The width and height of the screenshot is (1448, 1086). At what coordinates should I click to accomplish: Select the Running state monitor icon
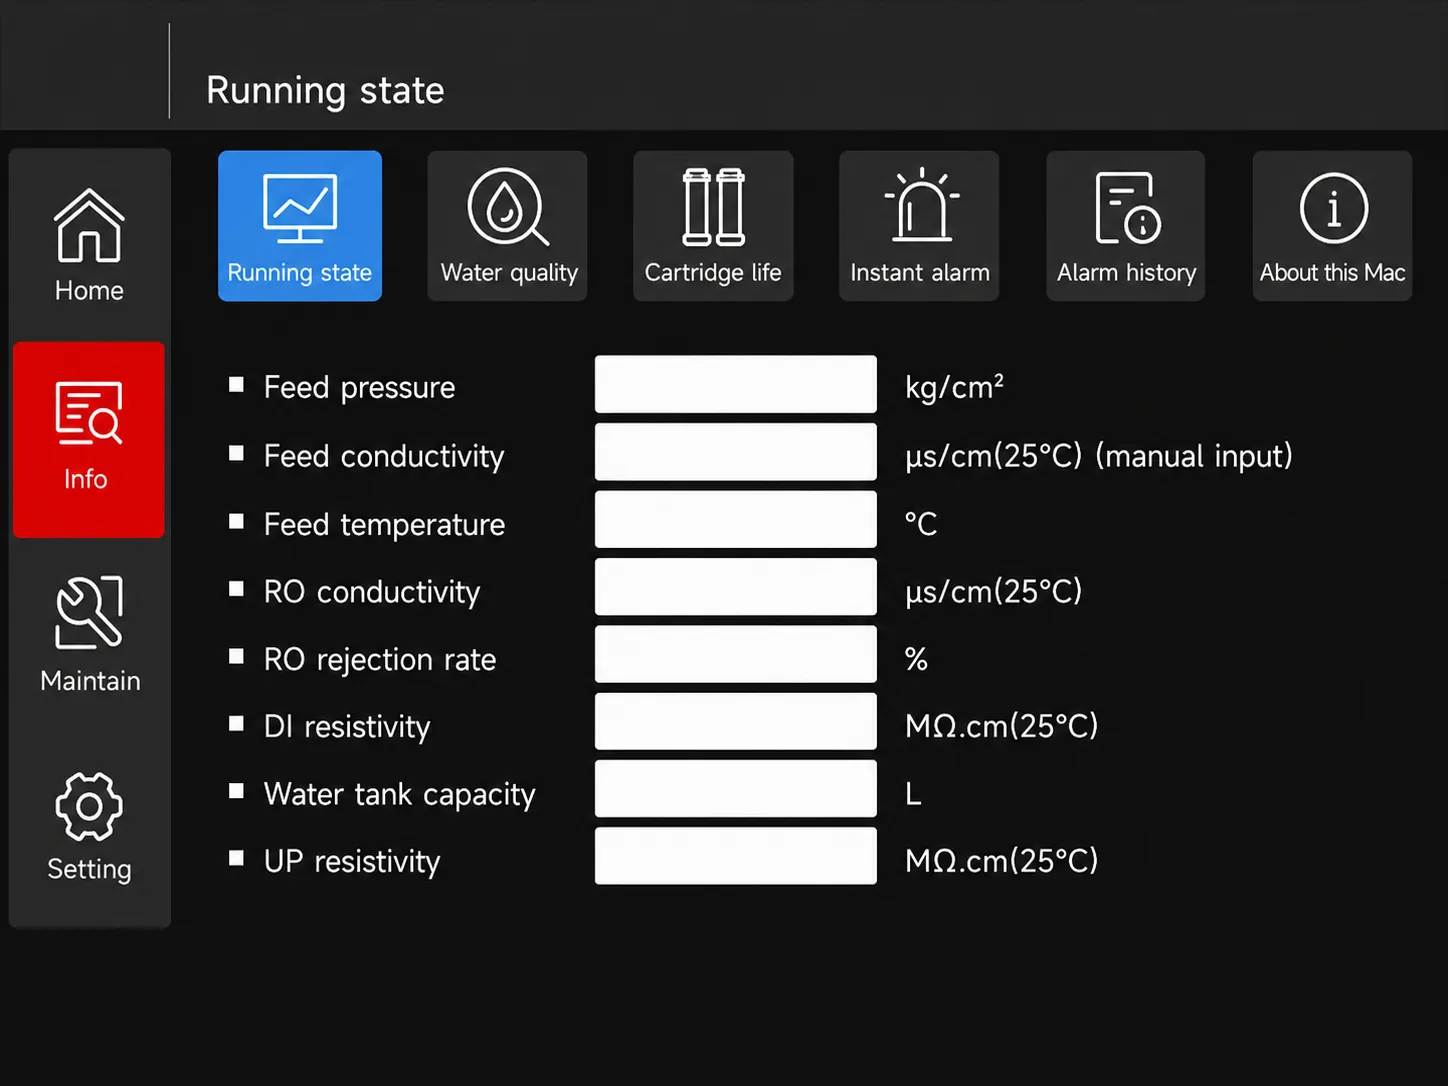coord(300,208)
